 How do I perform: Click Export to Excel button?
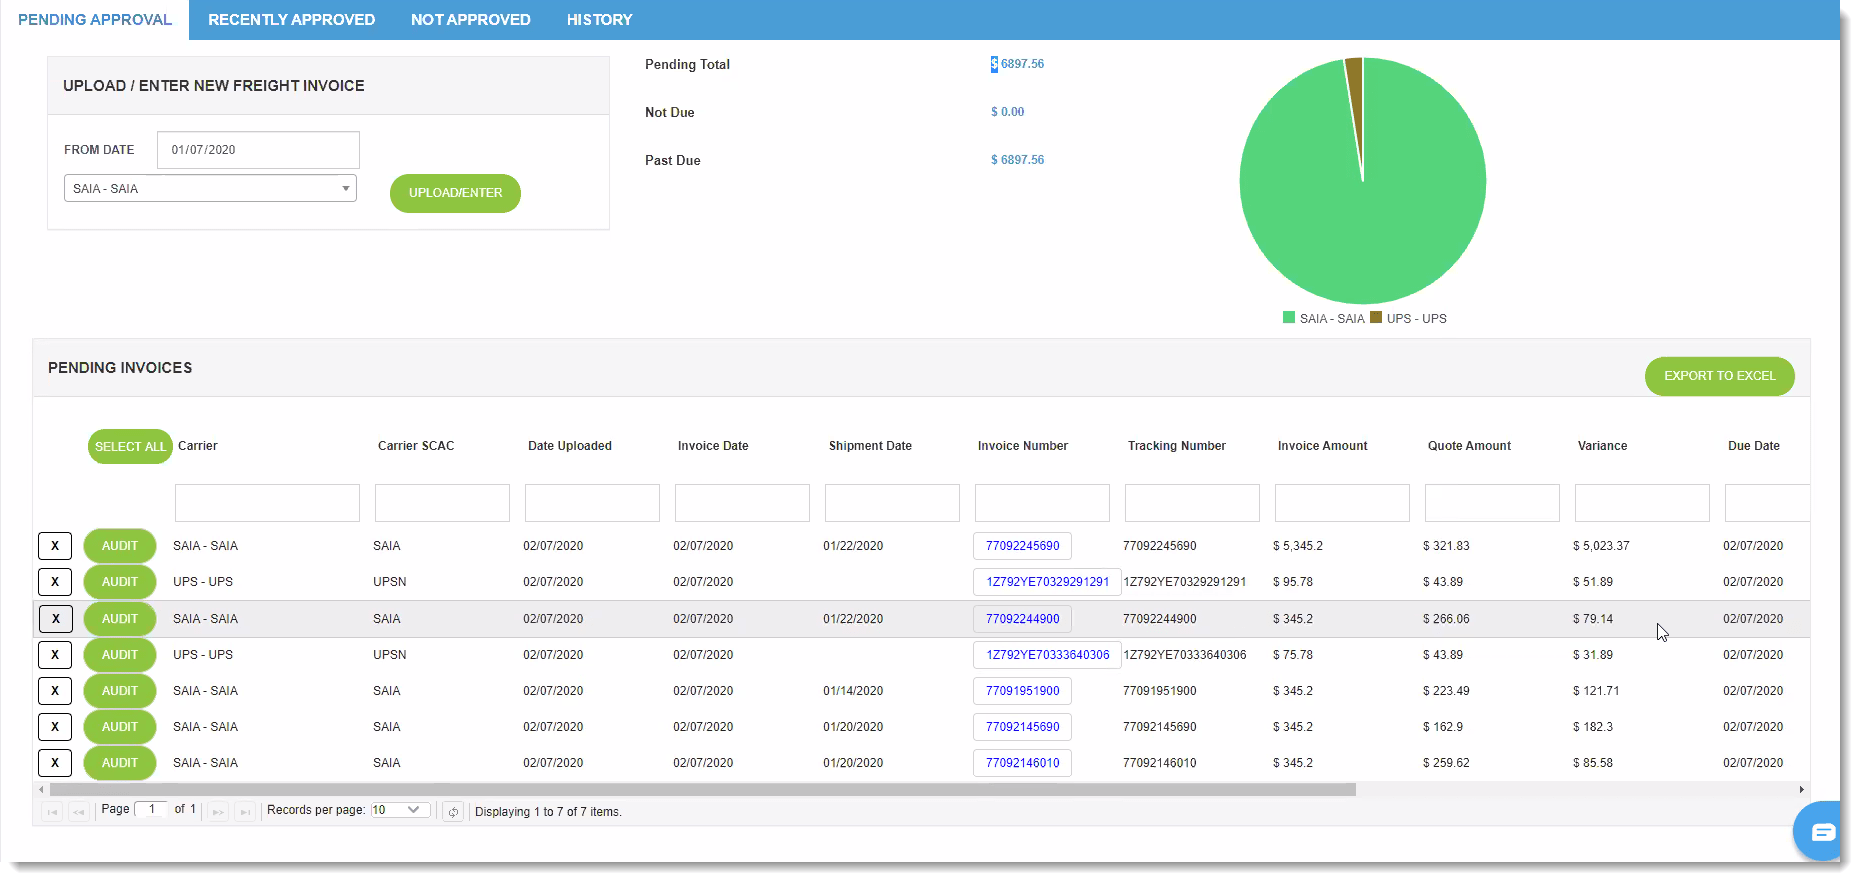[1719, 376]
